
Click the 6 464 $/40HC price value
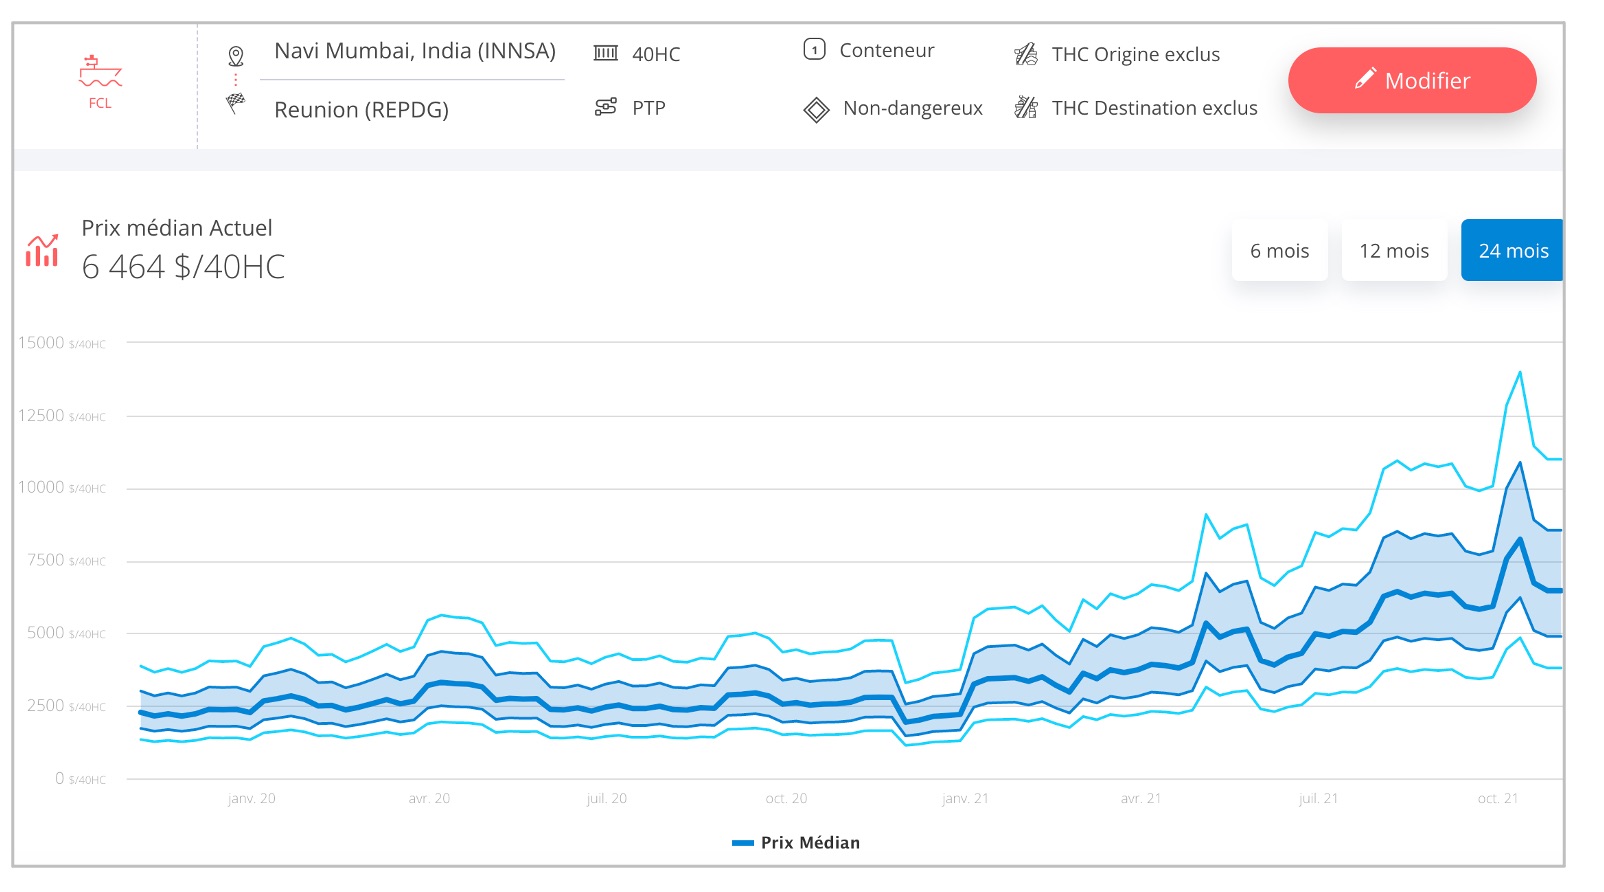click(183, 267)
